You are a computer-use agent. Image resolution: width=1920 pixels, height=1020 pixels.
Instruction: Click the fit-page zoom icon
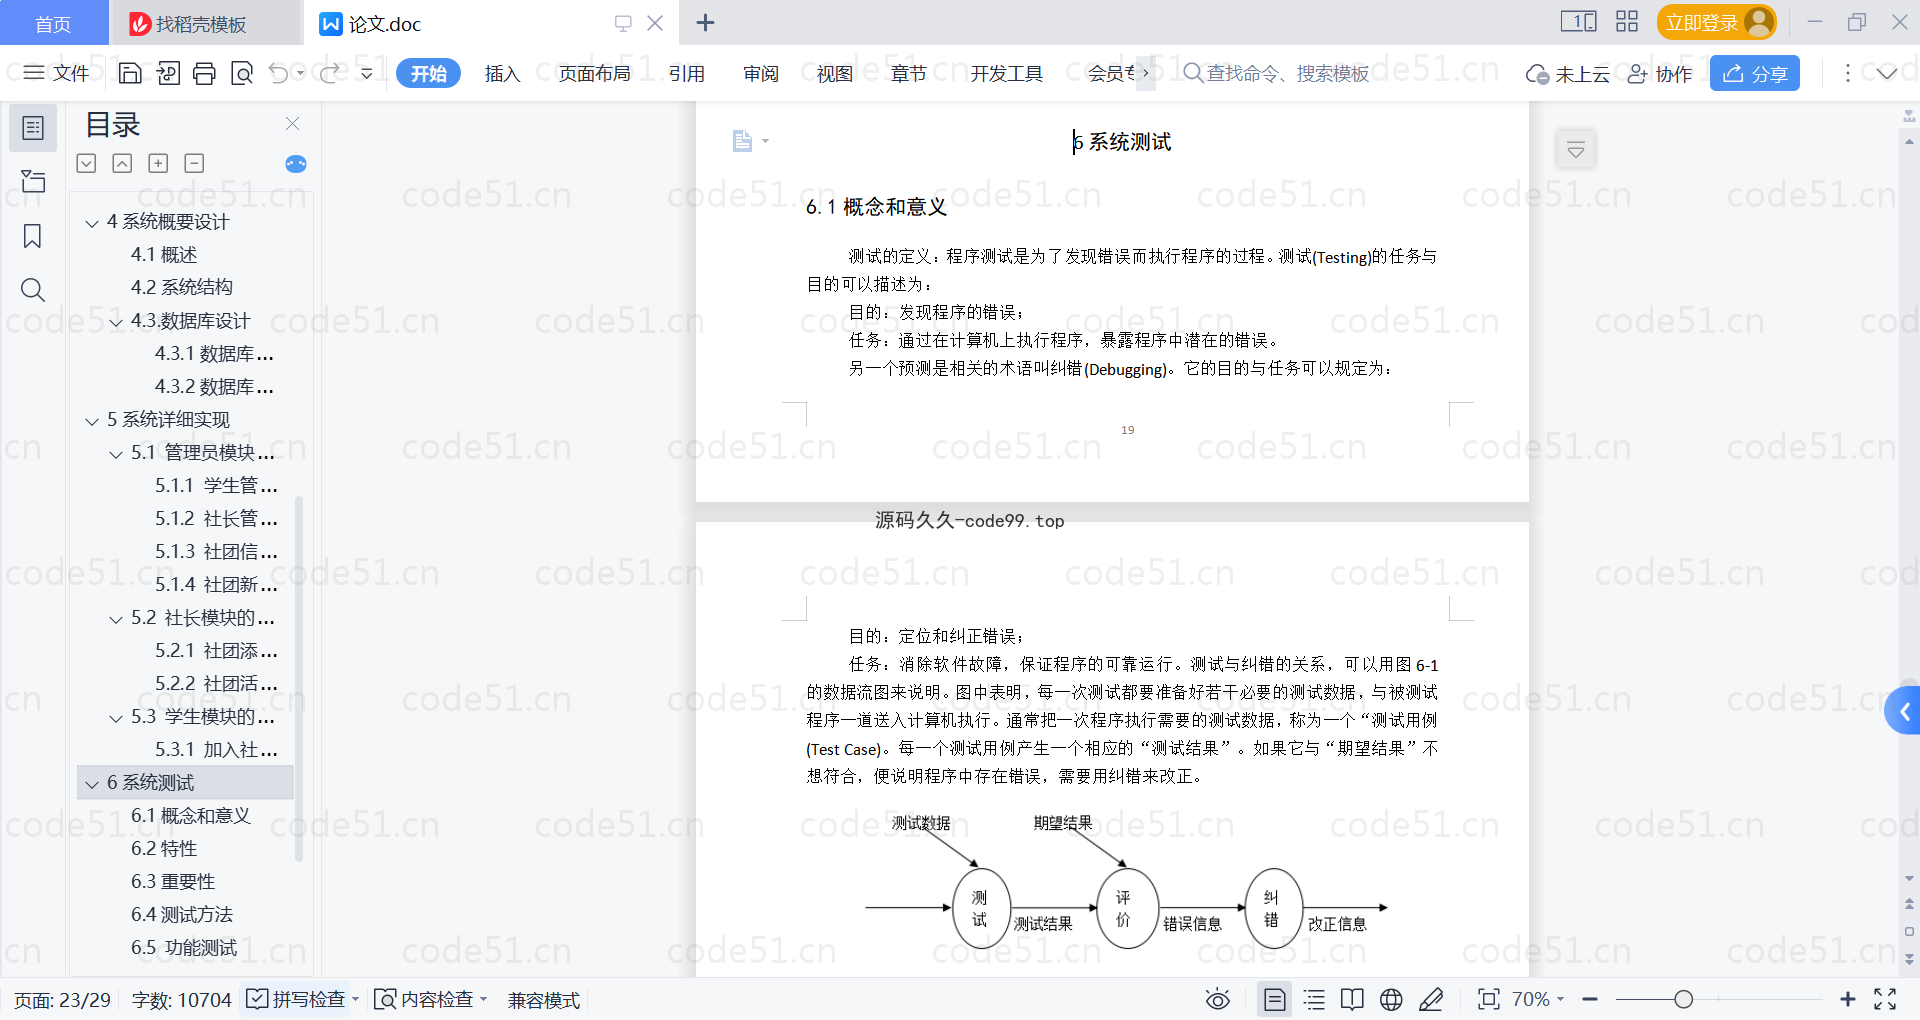tap(1489, 999)
